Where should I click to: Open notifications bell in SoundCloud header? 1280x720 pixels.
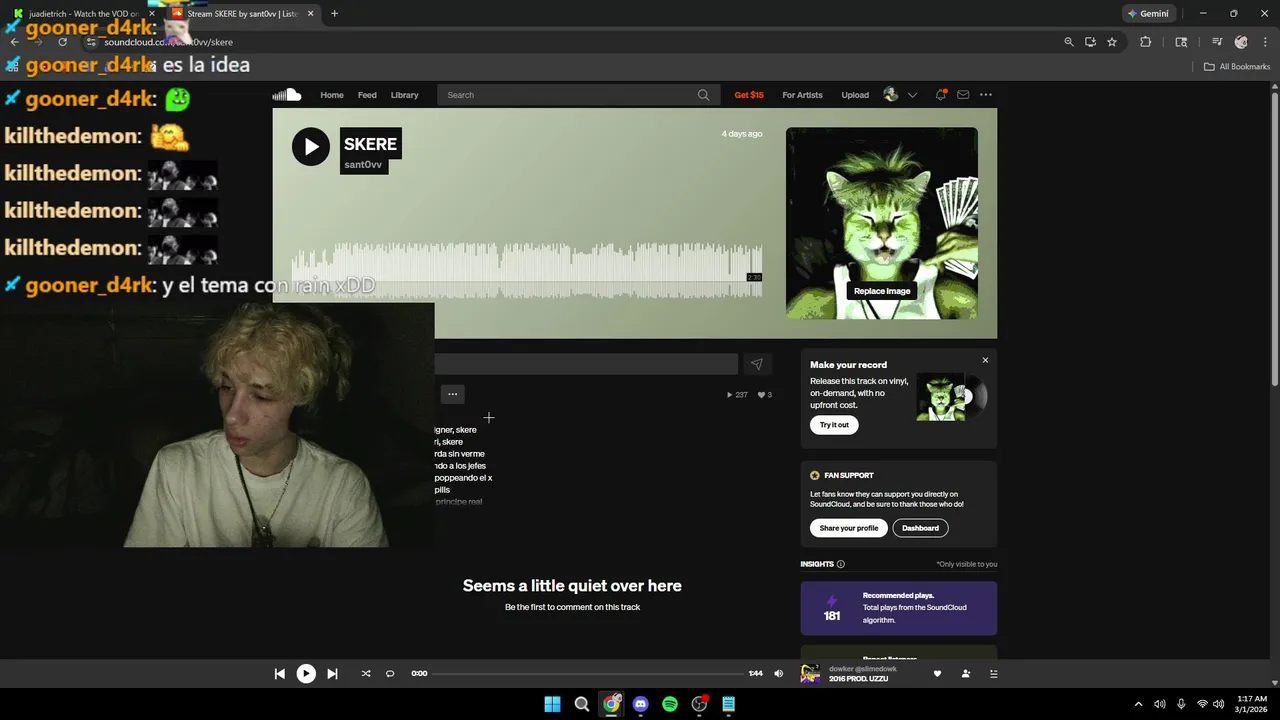(941, 95)
